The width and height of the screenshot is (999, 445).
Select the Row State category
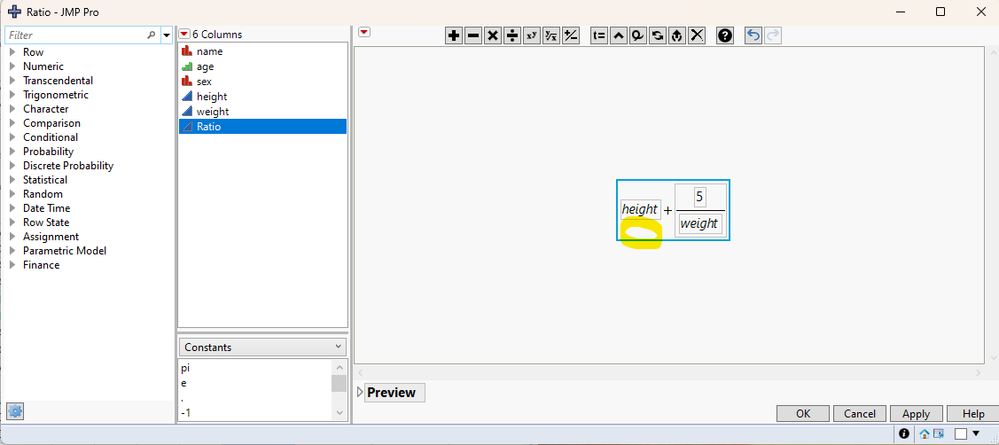(46, 222)
